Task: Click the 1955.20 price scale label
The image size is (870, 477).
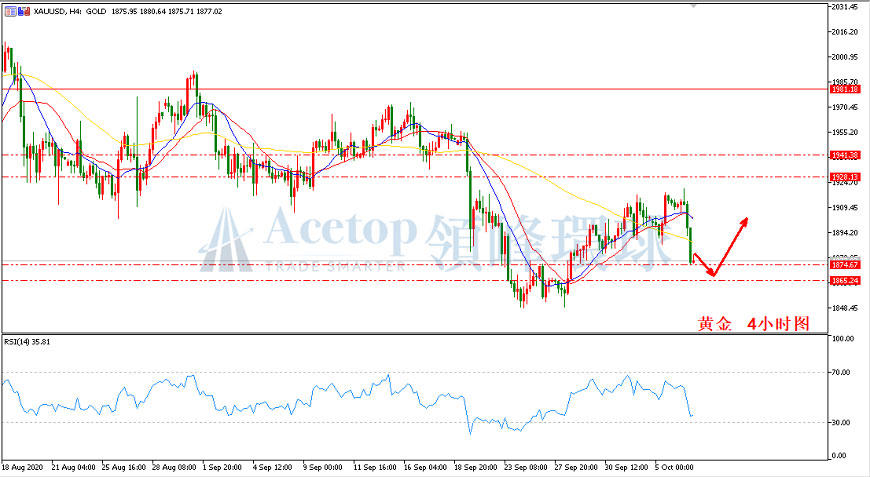Action: 844,133
